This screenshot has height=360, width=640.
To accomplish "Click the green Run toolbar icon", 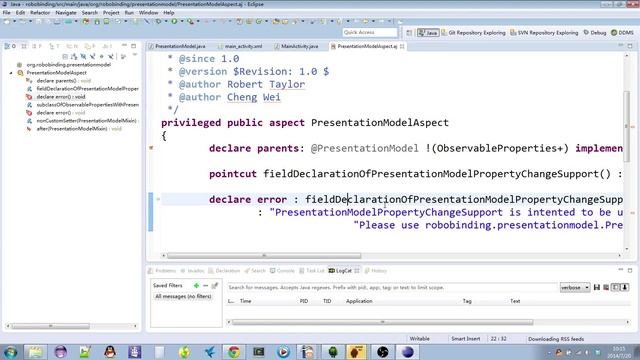I will tap(174, 21).
